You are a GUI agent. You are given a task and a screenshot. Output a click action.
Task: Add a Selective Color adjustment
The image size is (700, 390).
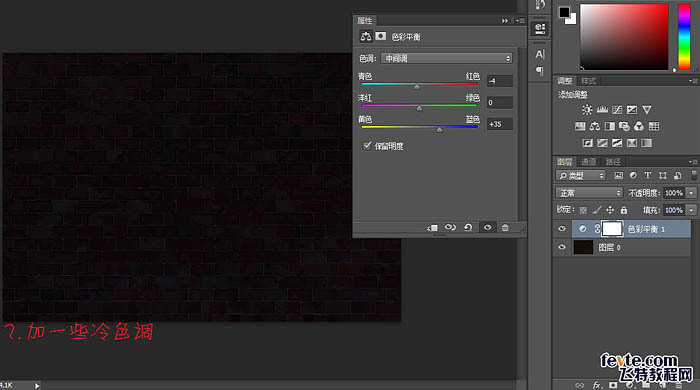coord(632,143)
